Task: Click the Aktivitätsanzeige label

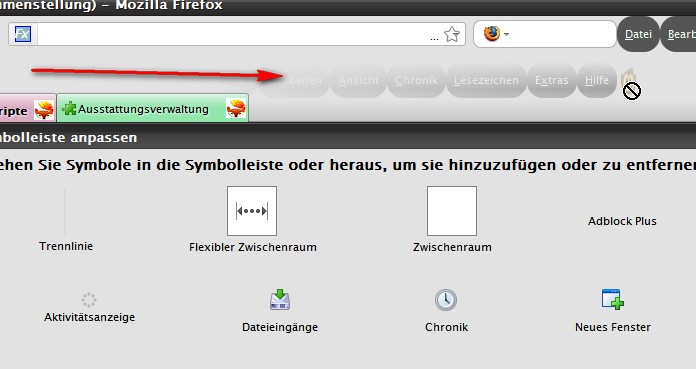Action: pos(89,317)
